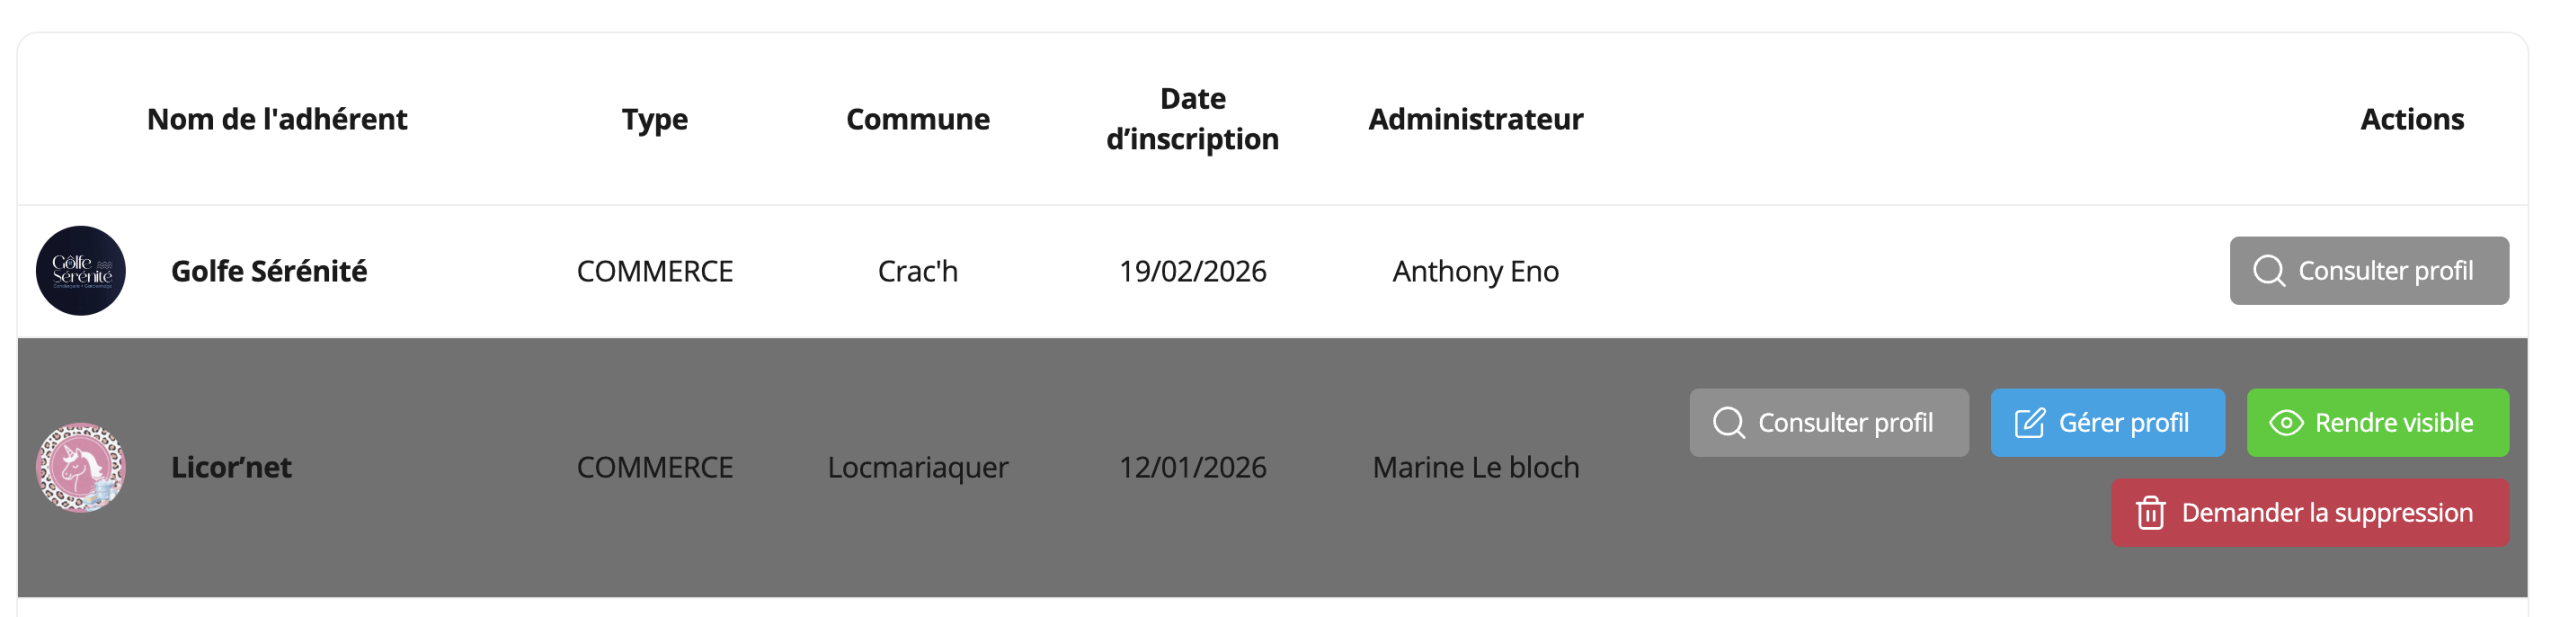Viewport: 2560px width, 617px height.
Task: Sort by Nom de l'adhérent column header
Action: click(277, 119)
